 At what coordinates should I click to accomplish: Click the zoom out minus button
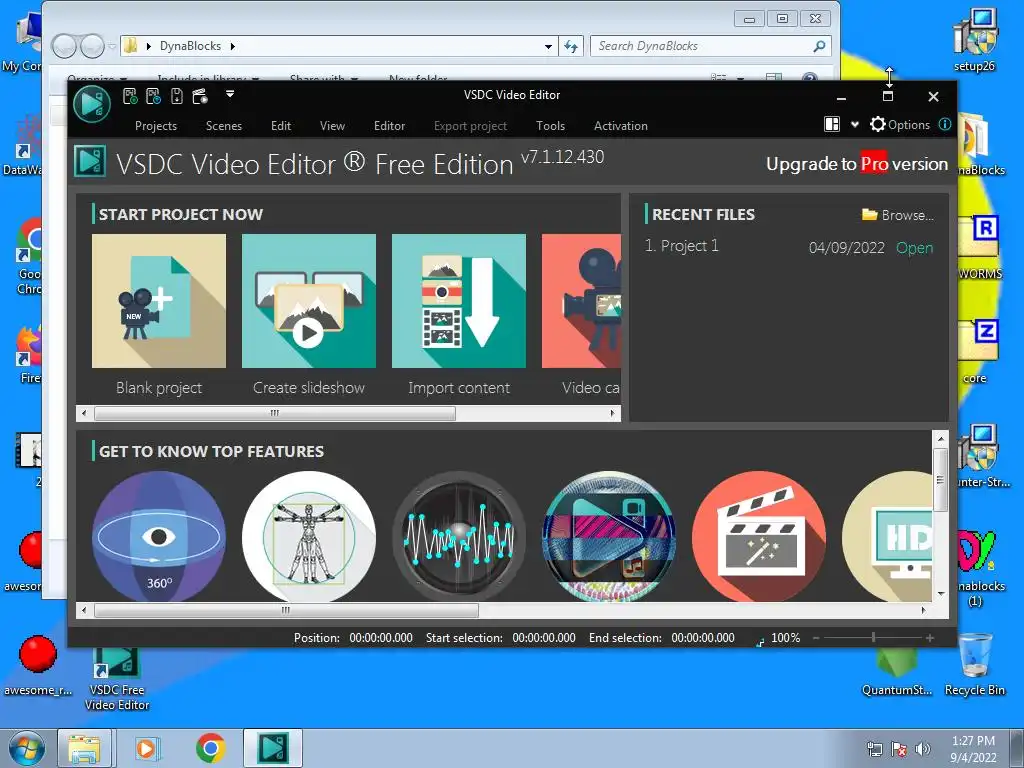816,638
